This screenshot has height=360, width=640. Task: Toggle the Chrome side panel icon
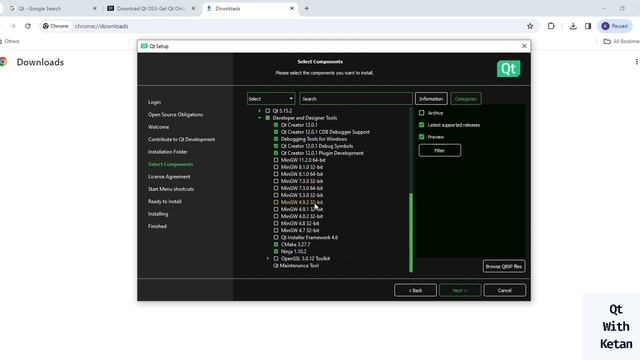coord(588,26)
